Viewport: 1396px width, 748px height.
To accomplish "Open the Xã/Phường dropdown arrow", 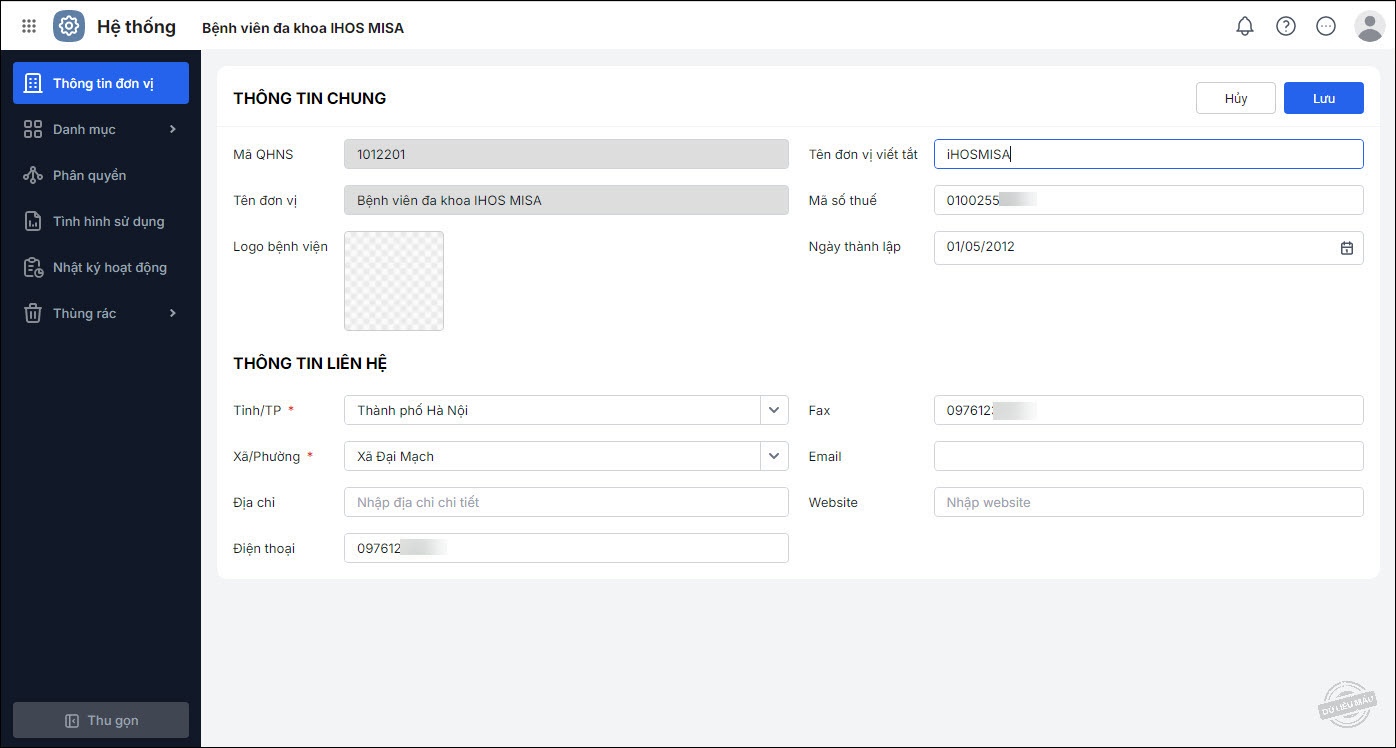I will coord(774,456).
